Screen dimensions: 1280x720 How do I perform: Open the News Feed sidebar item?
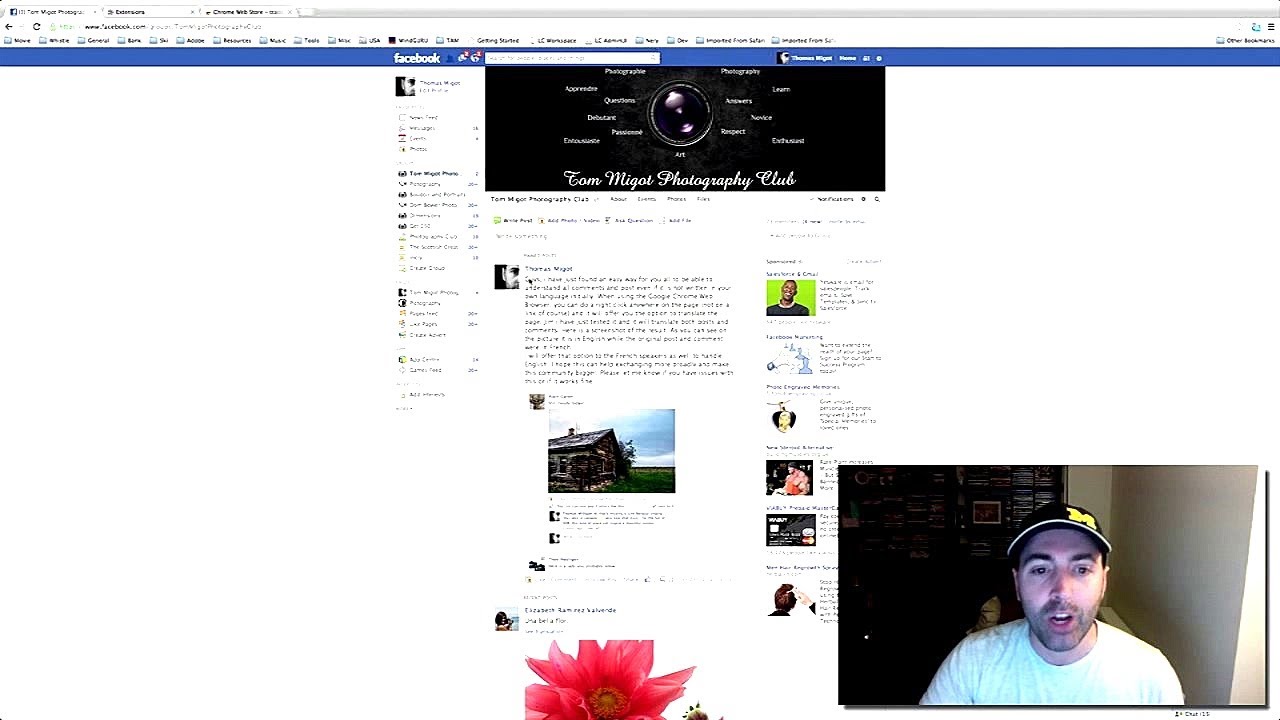coord(423,118)
